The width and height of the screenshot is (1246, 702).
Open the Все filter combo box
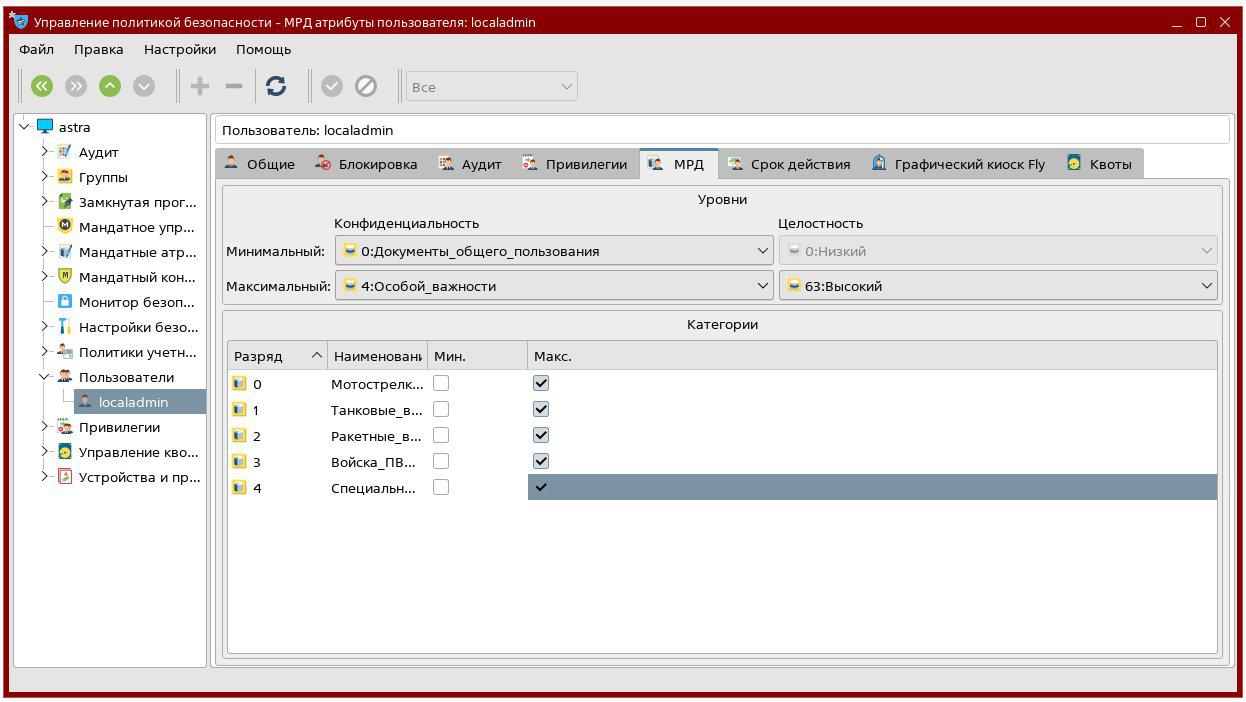click(x=491, y=87)
